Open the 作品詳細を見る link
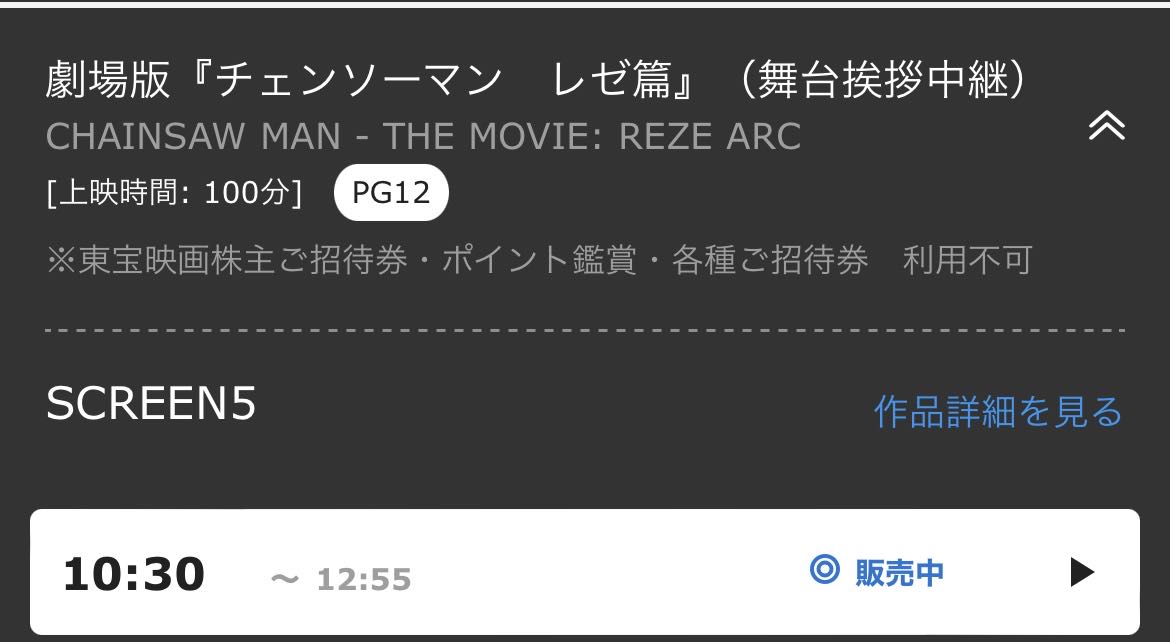 click(x=998, y=411)
